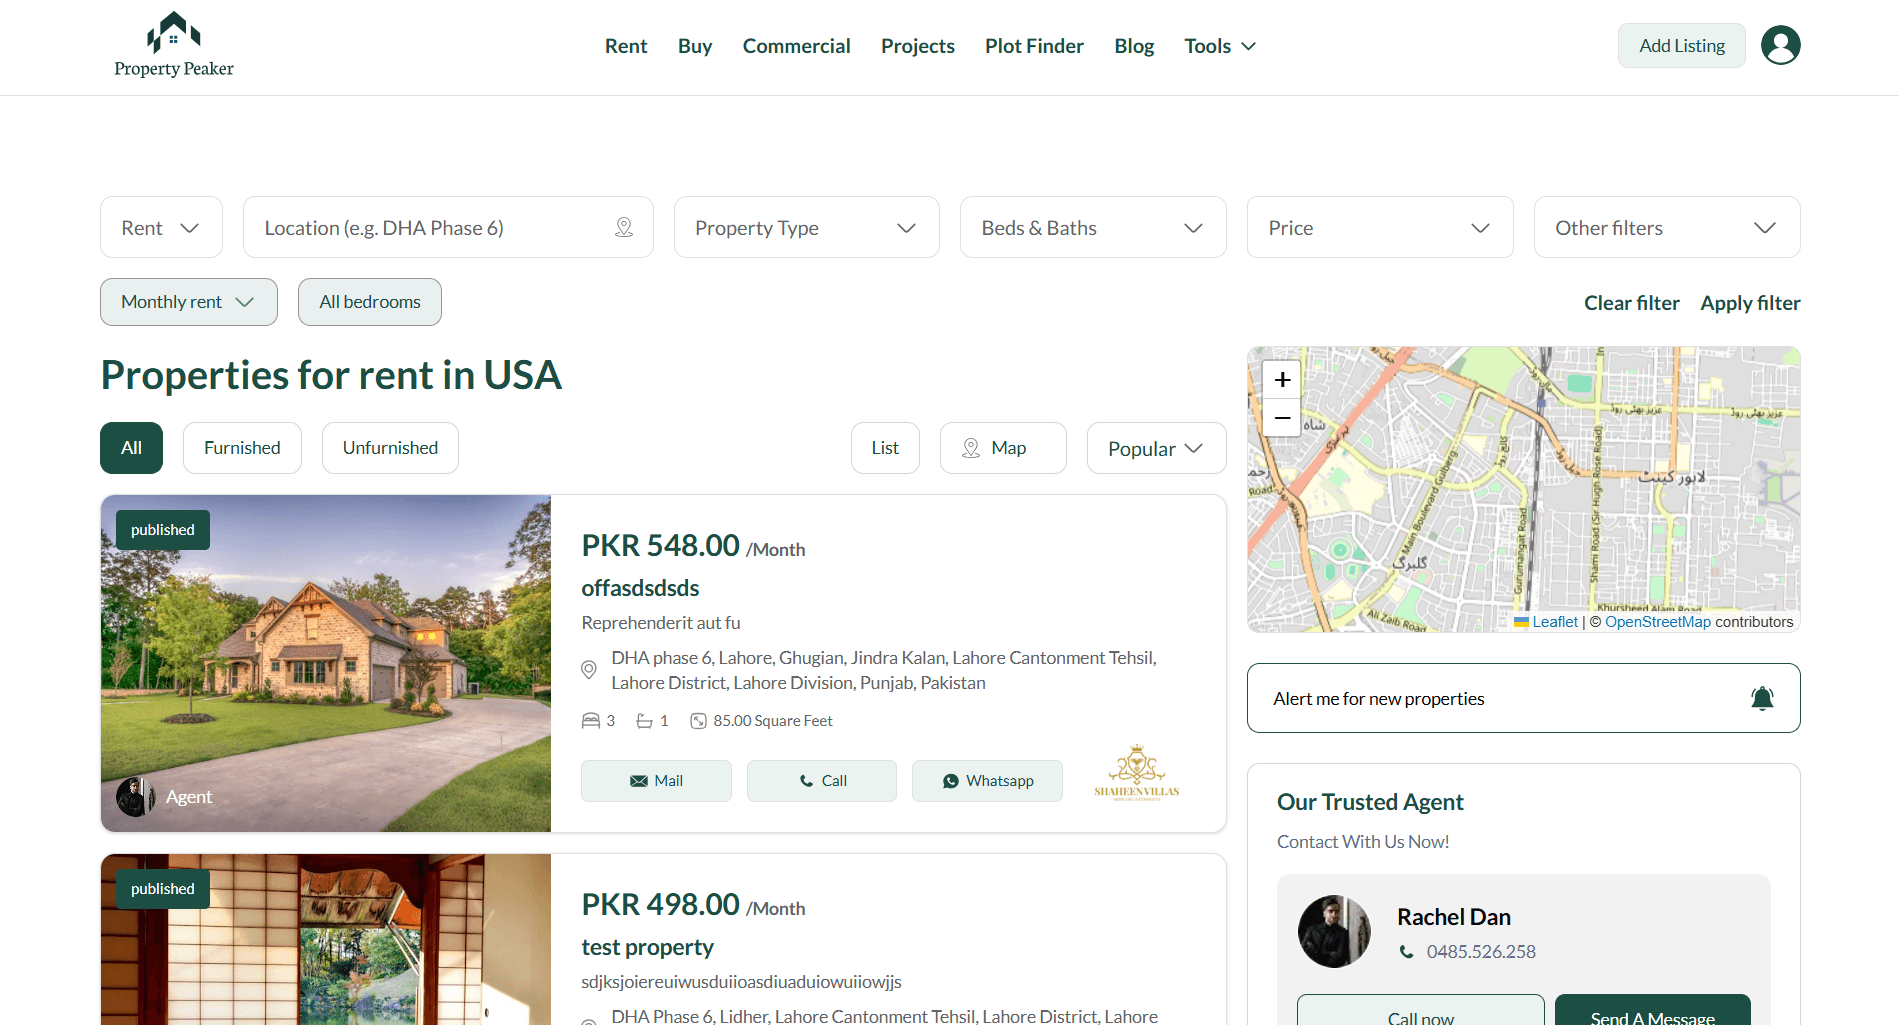Click phone number 0485.526.258
The image size is (1899, 1025).
tap(1481, 952)
